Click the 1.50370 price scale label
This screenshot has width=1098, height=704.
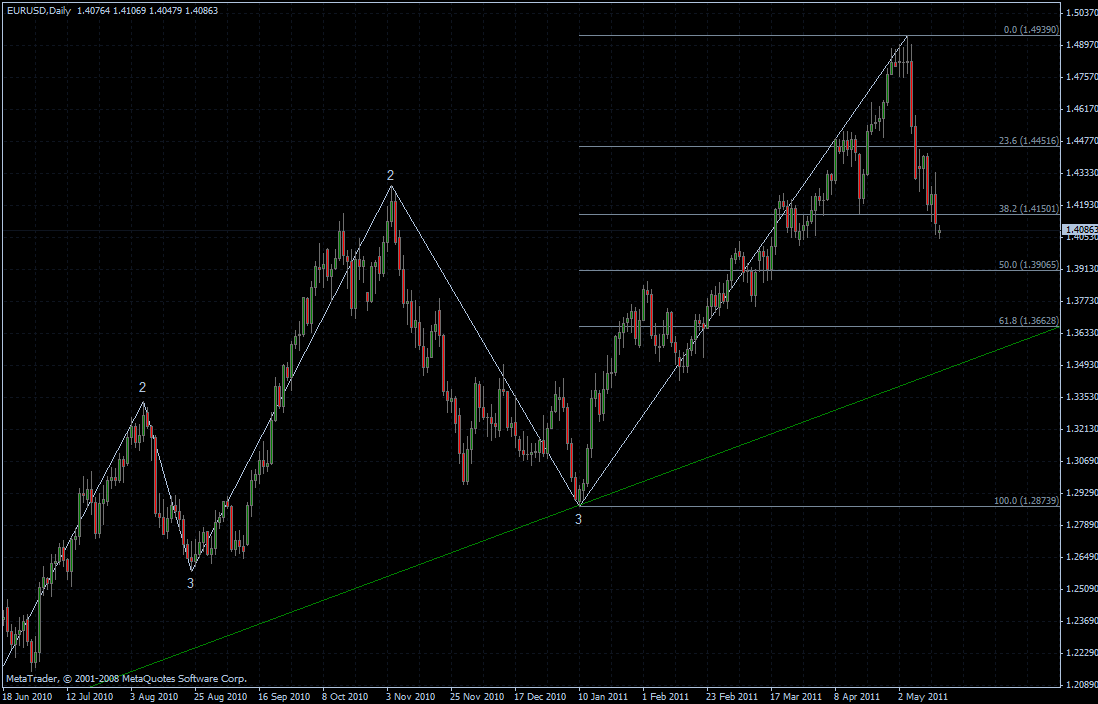tap(1082, 12)
